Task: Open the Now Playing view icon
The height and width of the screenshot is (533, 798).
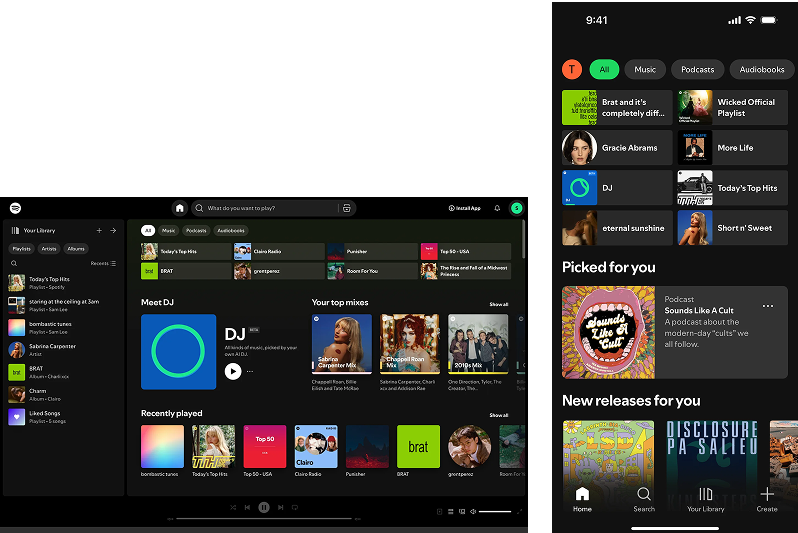Action: click(x=439, y=511)
